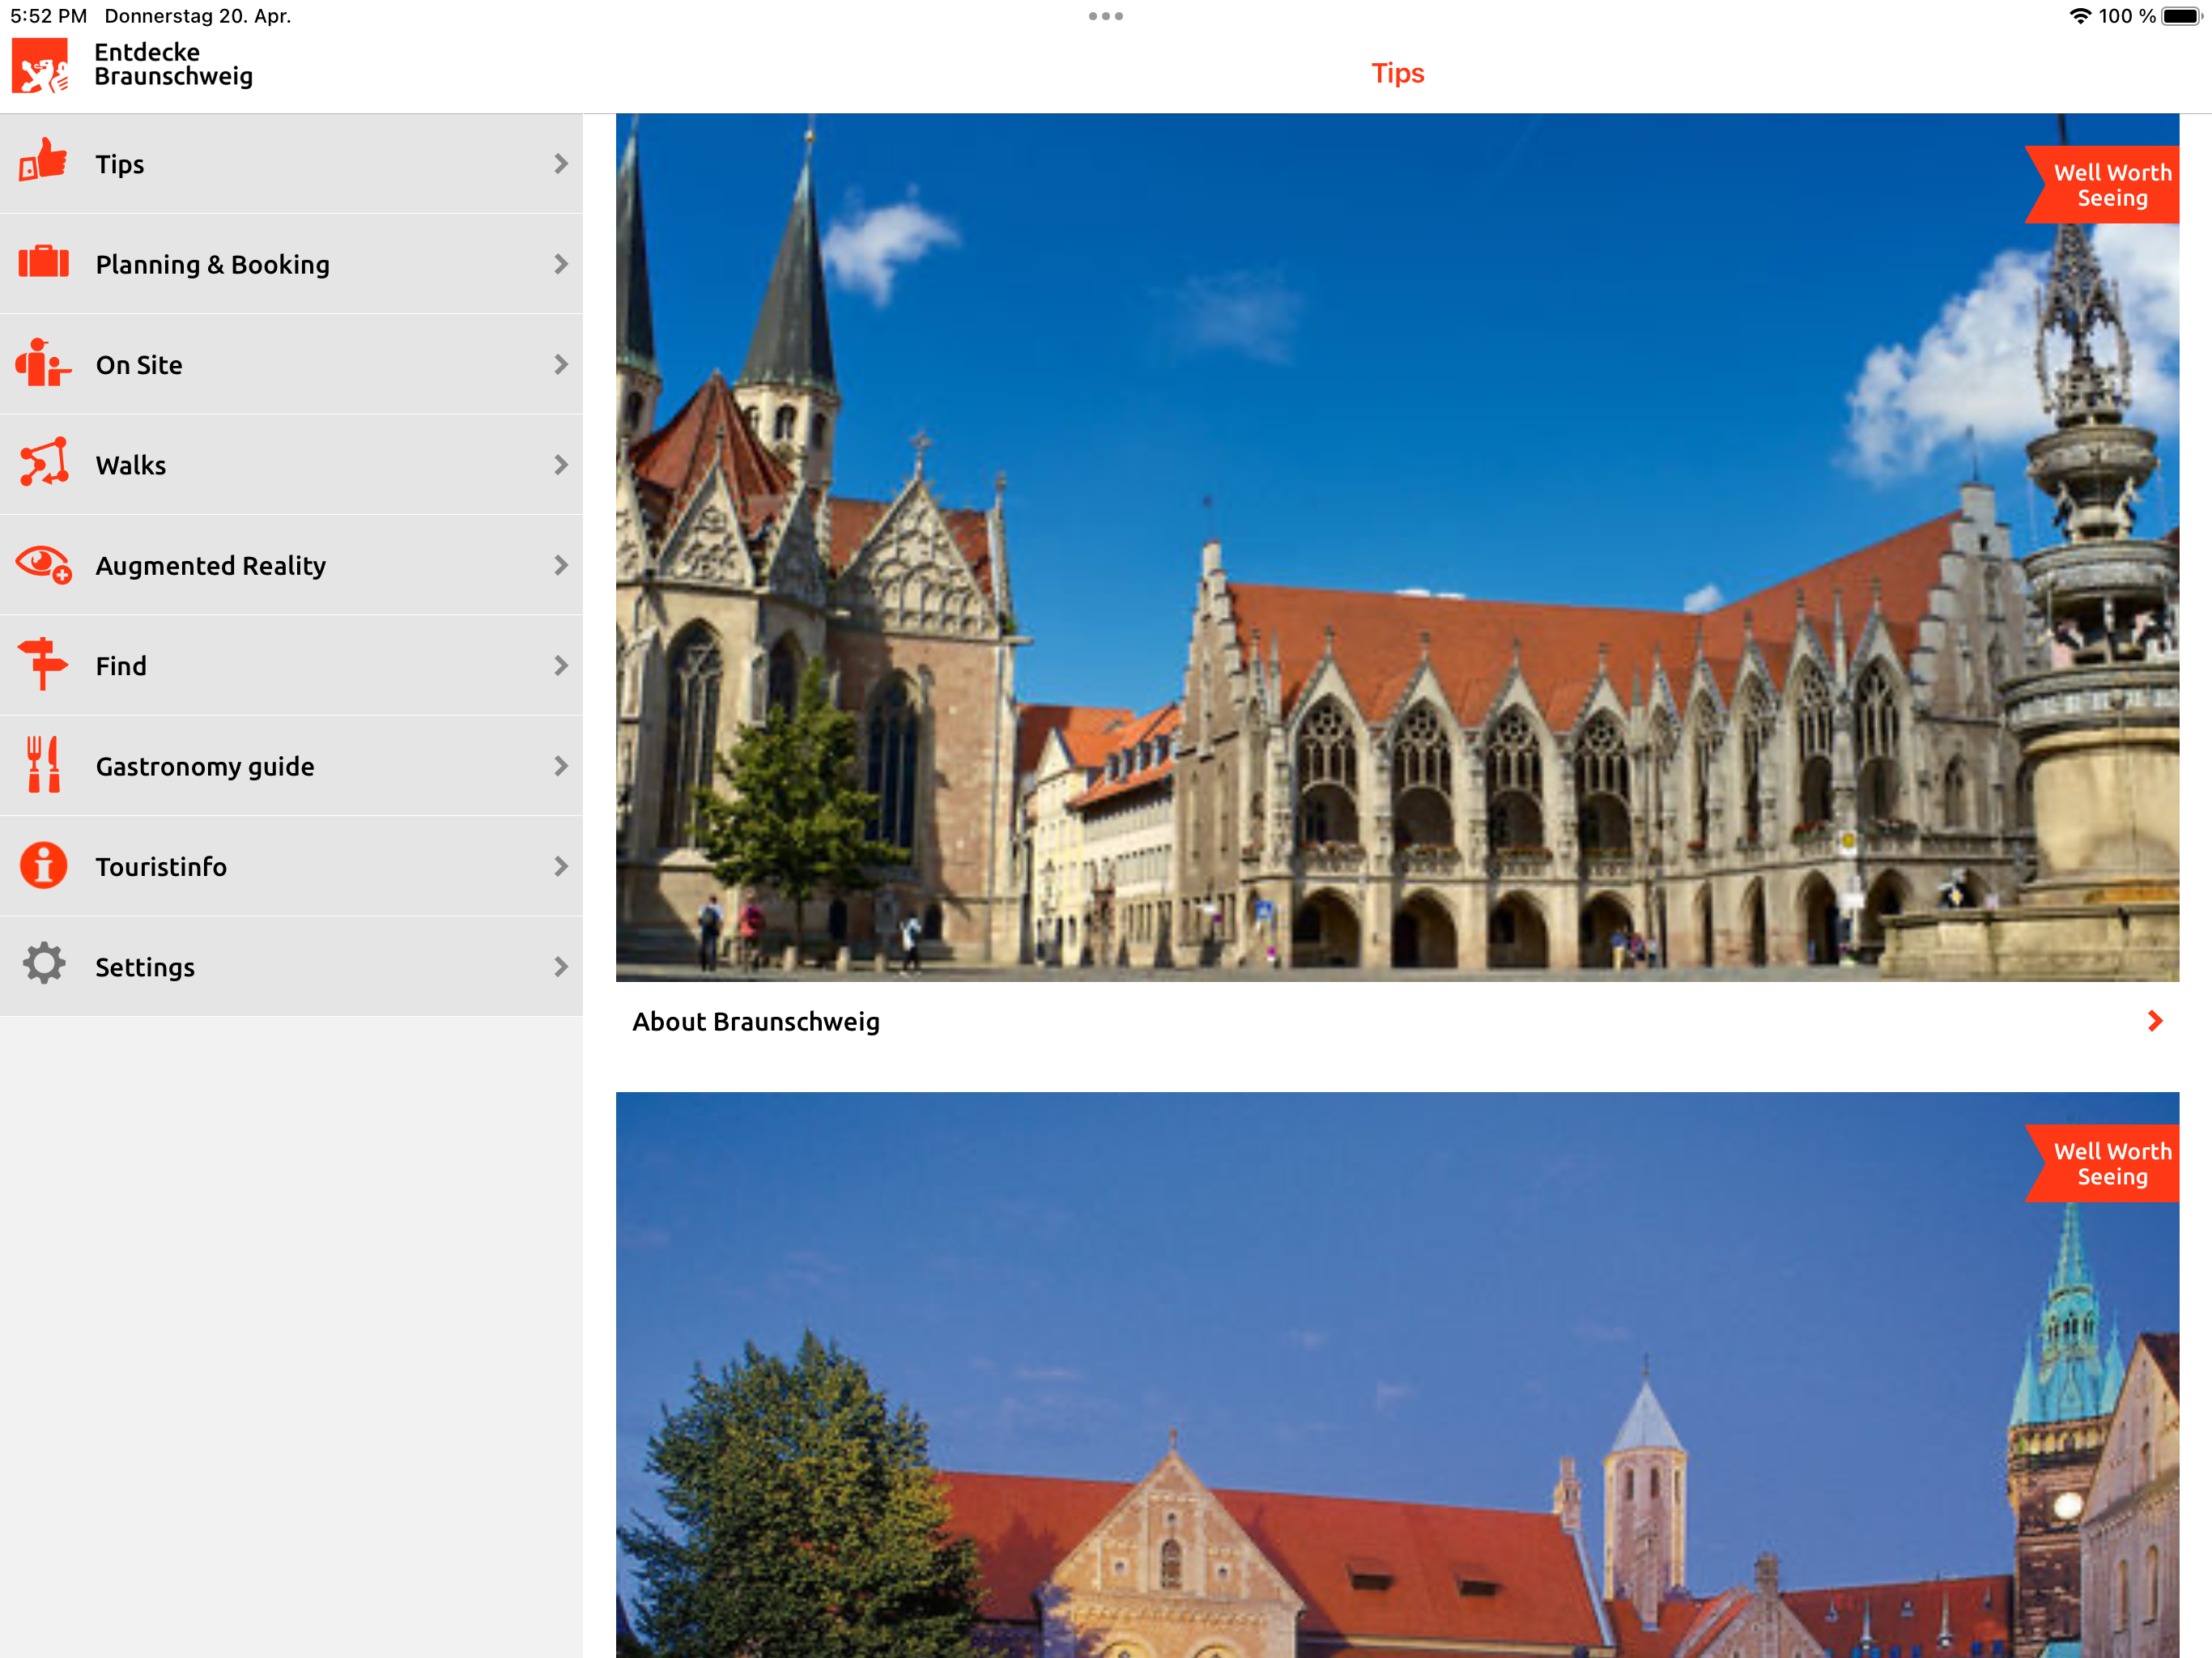Open the Planning & Booking menu entry

point(291,264)
